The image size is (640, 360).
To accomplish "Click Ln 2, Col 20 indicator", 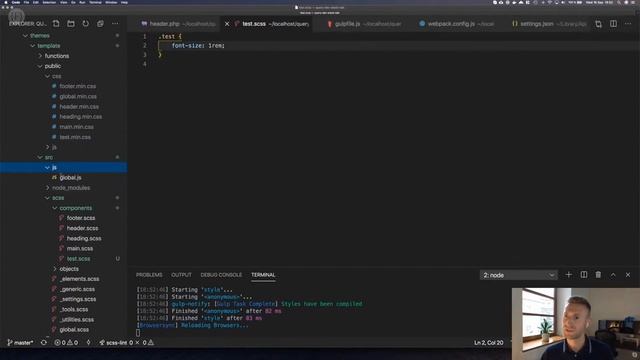I will [x=489, y=343].
